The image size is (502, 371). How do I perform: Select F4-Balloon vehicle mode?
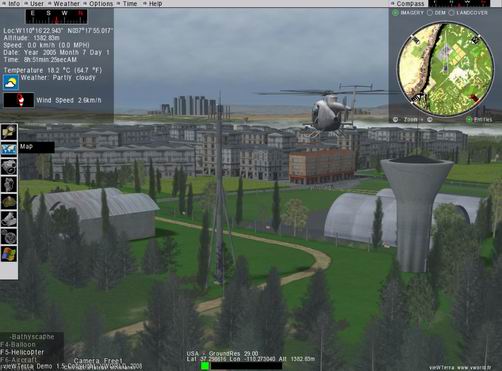coord(18,344)
